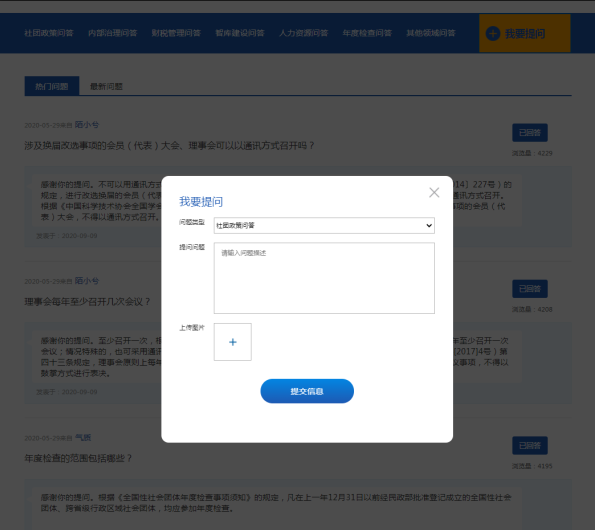Open the 内部治理问答 nav item
The width and height of the screenshot is (595, 530).
click(113, 33)
